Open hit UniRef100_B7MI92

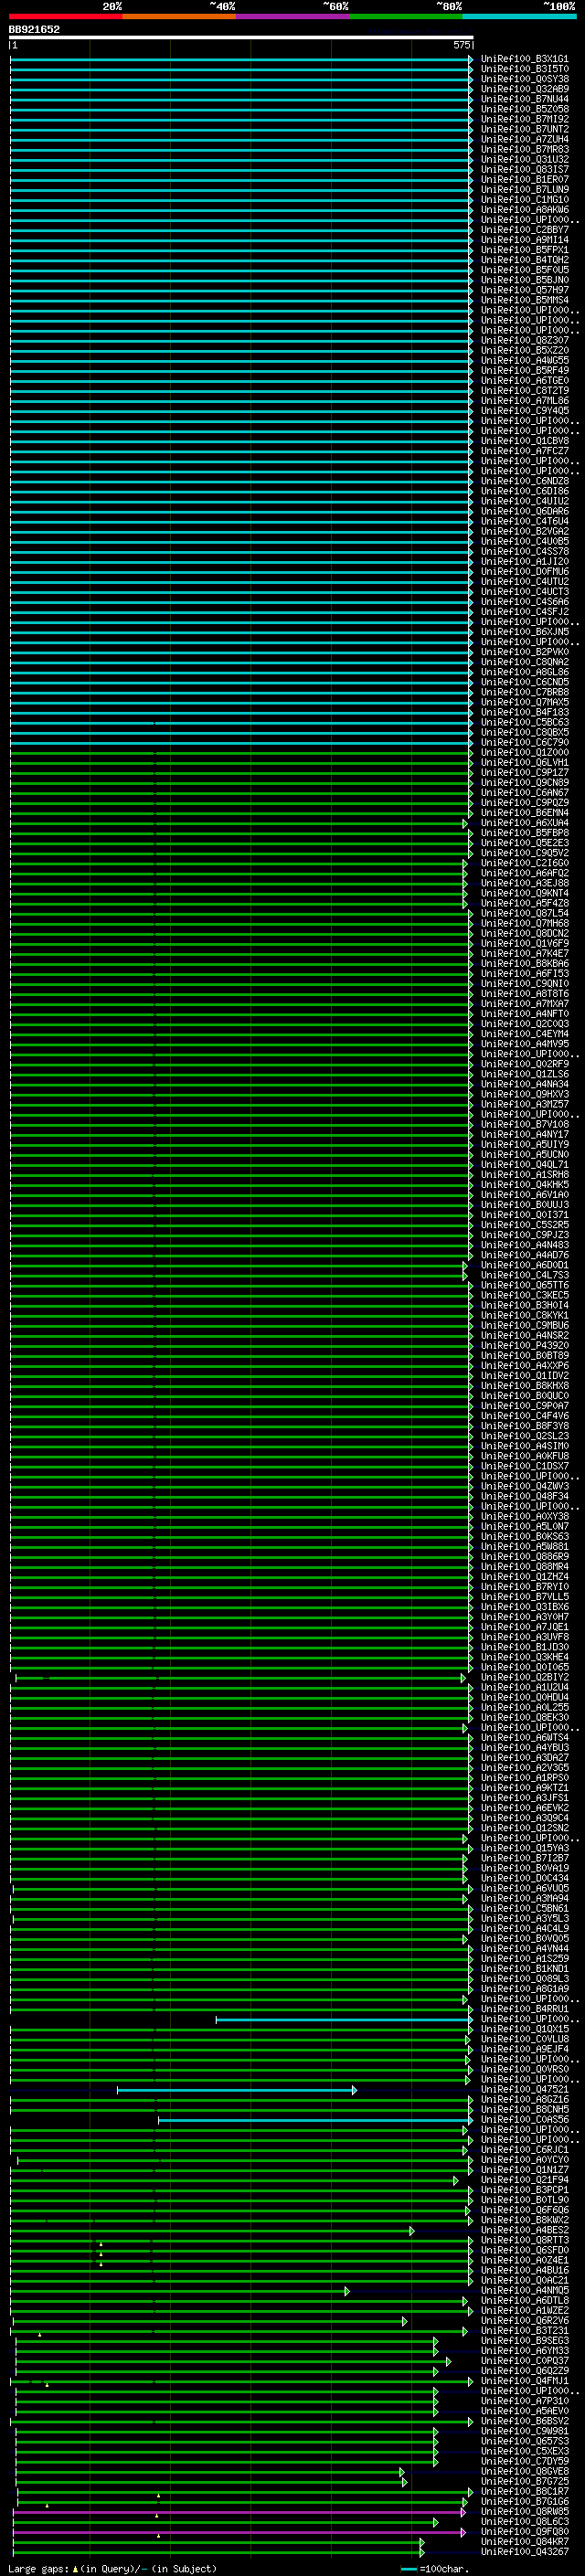(x=525, y=119)
